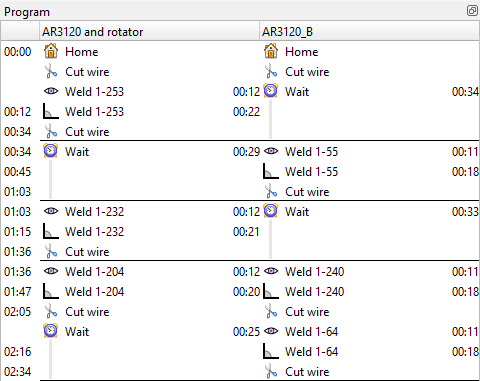The image size is (480, 381).
Task: Click the weld seam icon for Weld 1-232
Action: click(x=51, y=231)
